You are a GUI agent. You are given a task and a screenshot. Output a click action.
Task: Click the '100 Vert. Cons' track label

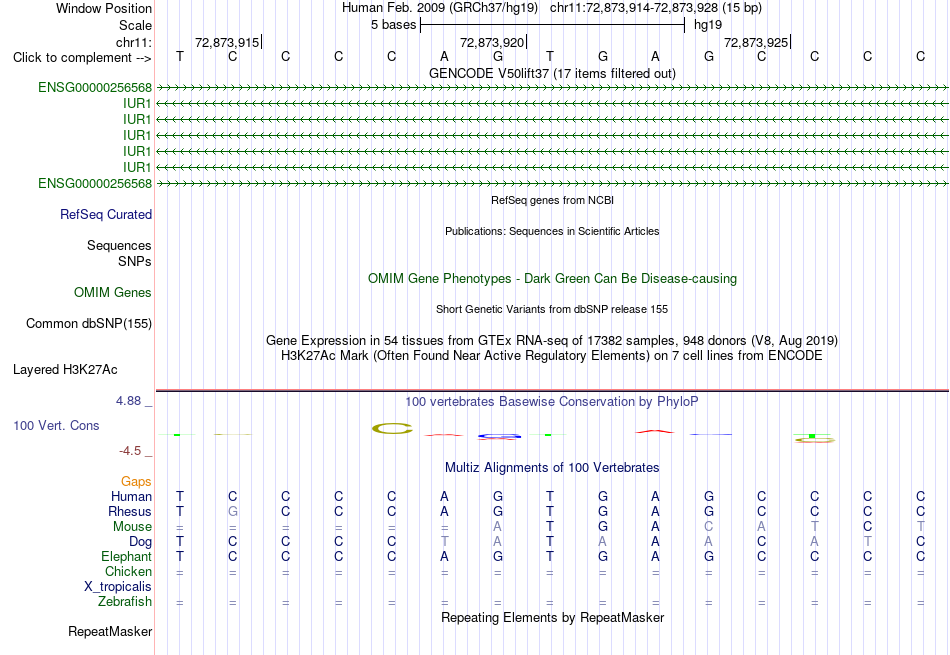coord(56,425)
